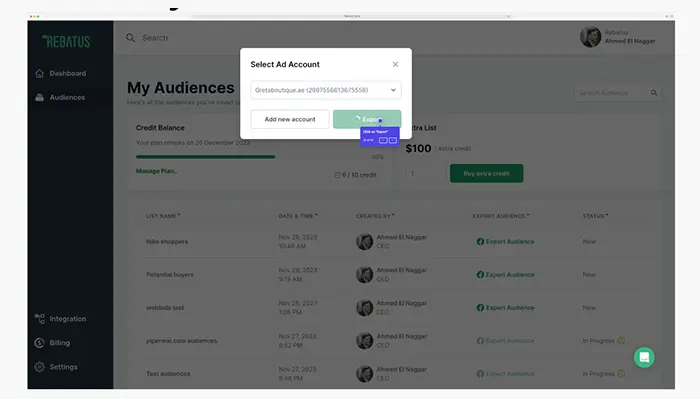Close the Select Ad Account dialog
700x399 pixels.
tap(395, 64)
